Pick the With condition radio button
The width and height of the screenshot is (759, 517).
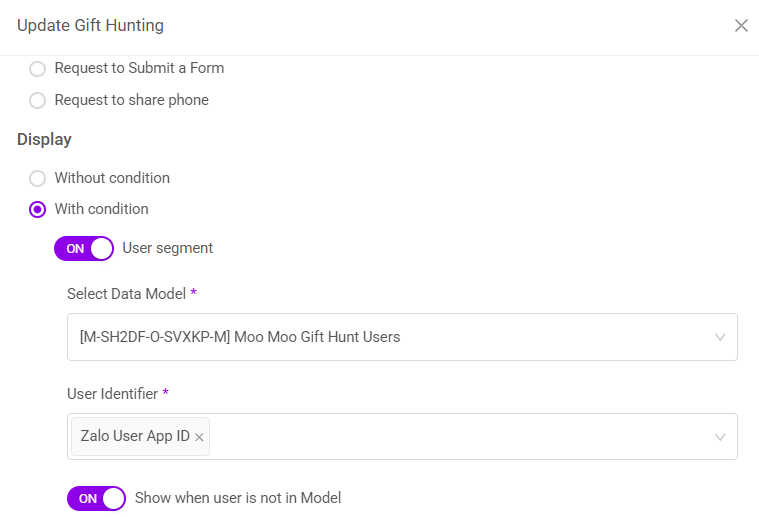coord(38,209)
